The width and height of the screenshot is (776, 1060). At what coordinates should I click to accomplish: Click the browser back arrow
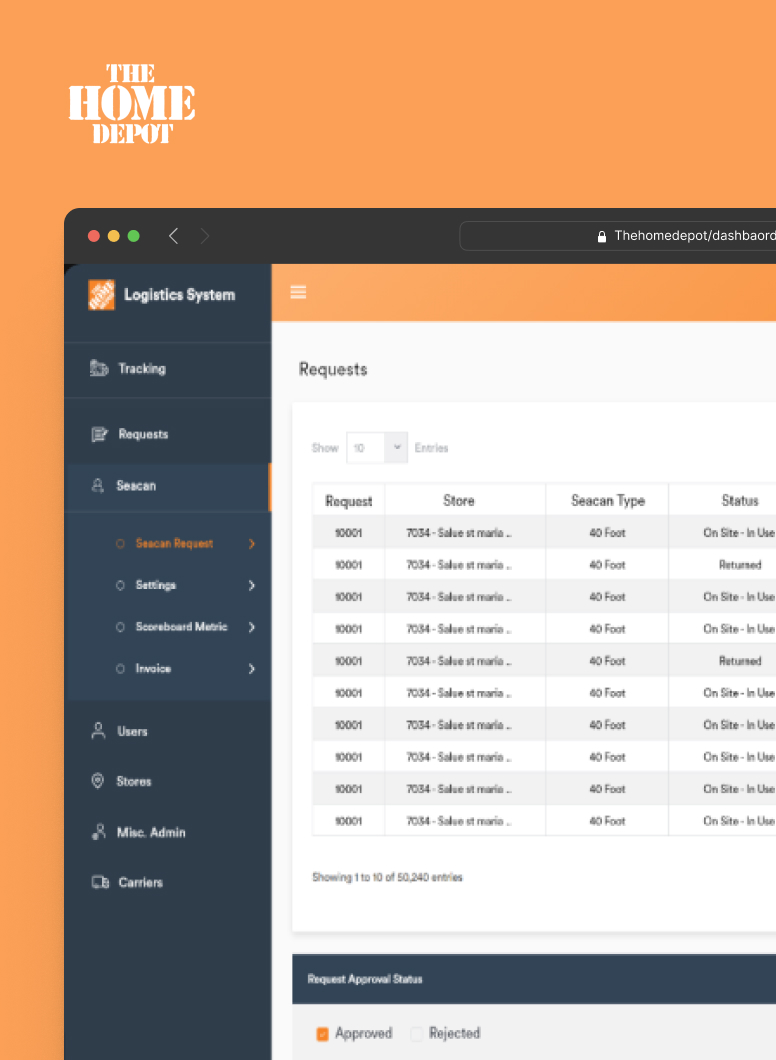pos(174,236)
